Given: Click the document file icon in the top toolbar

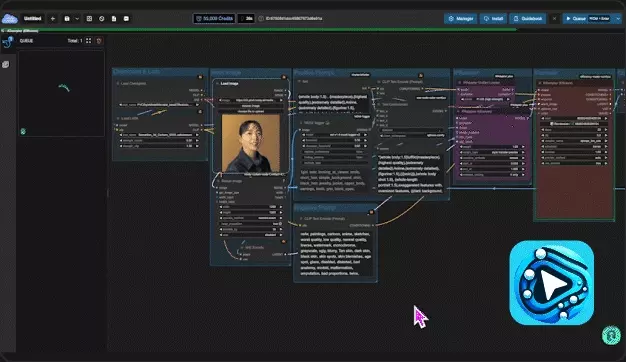Looking at the screenshot, I should (114, 18).
